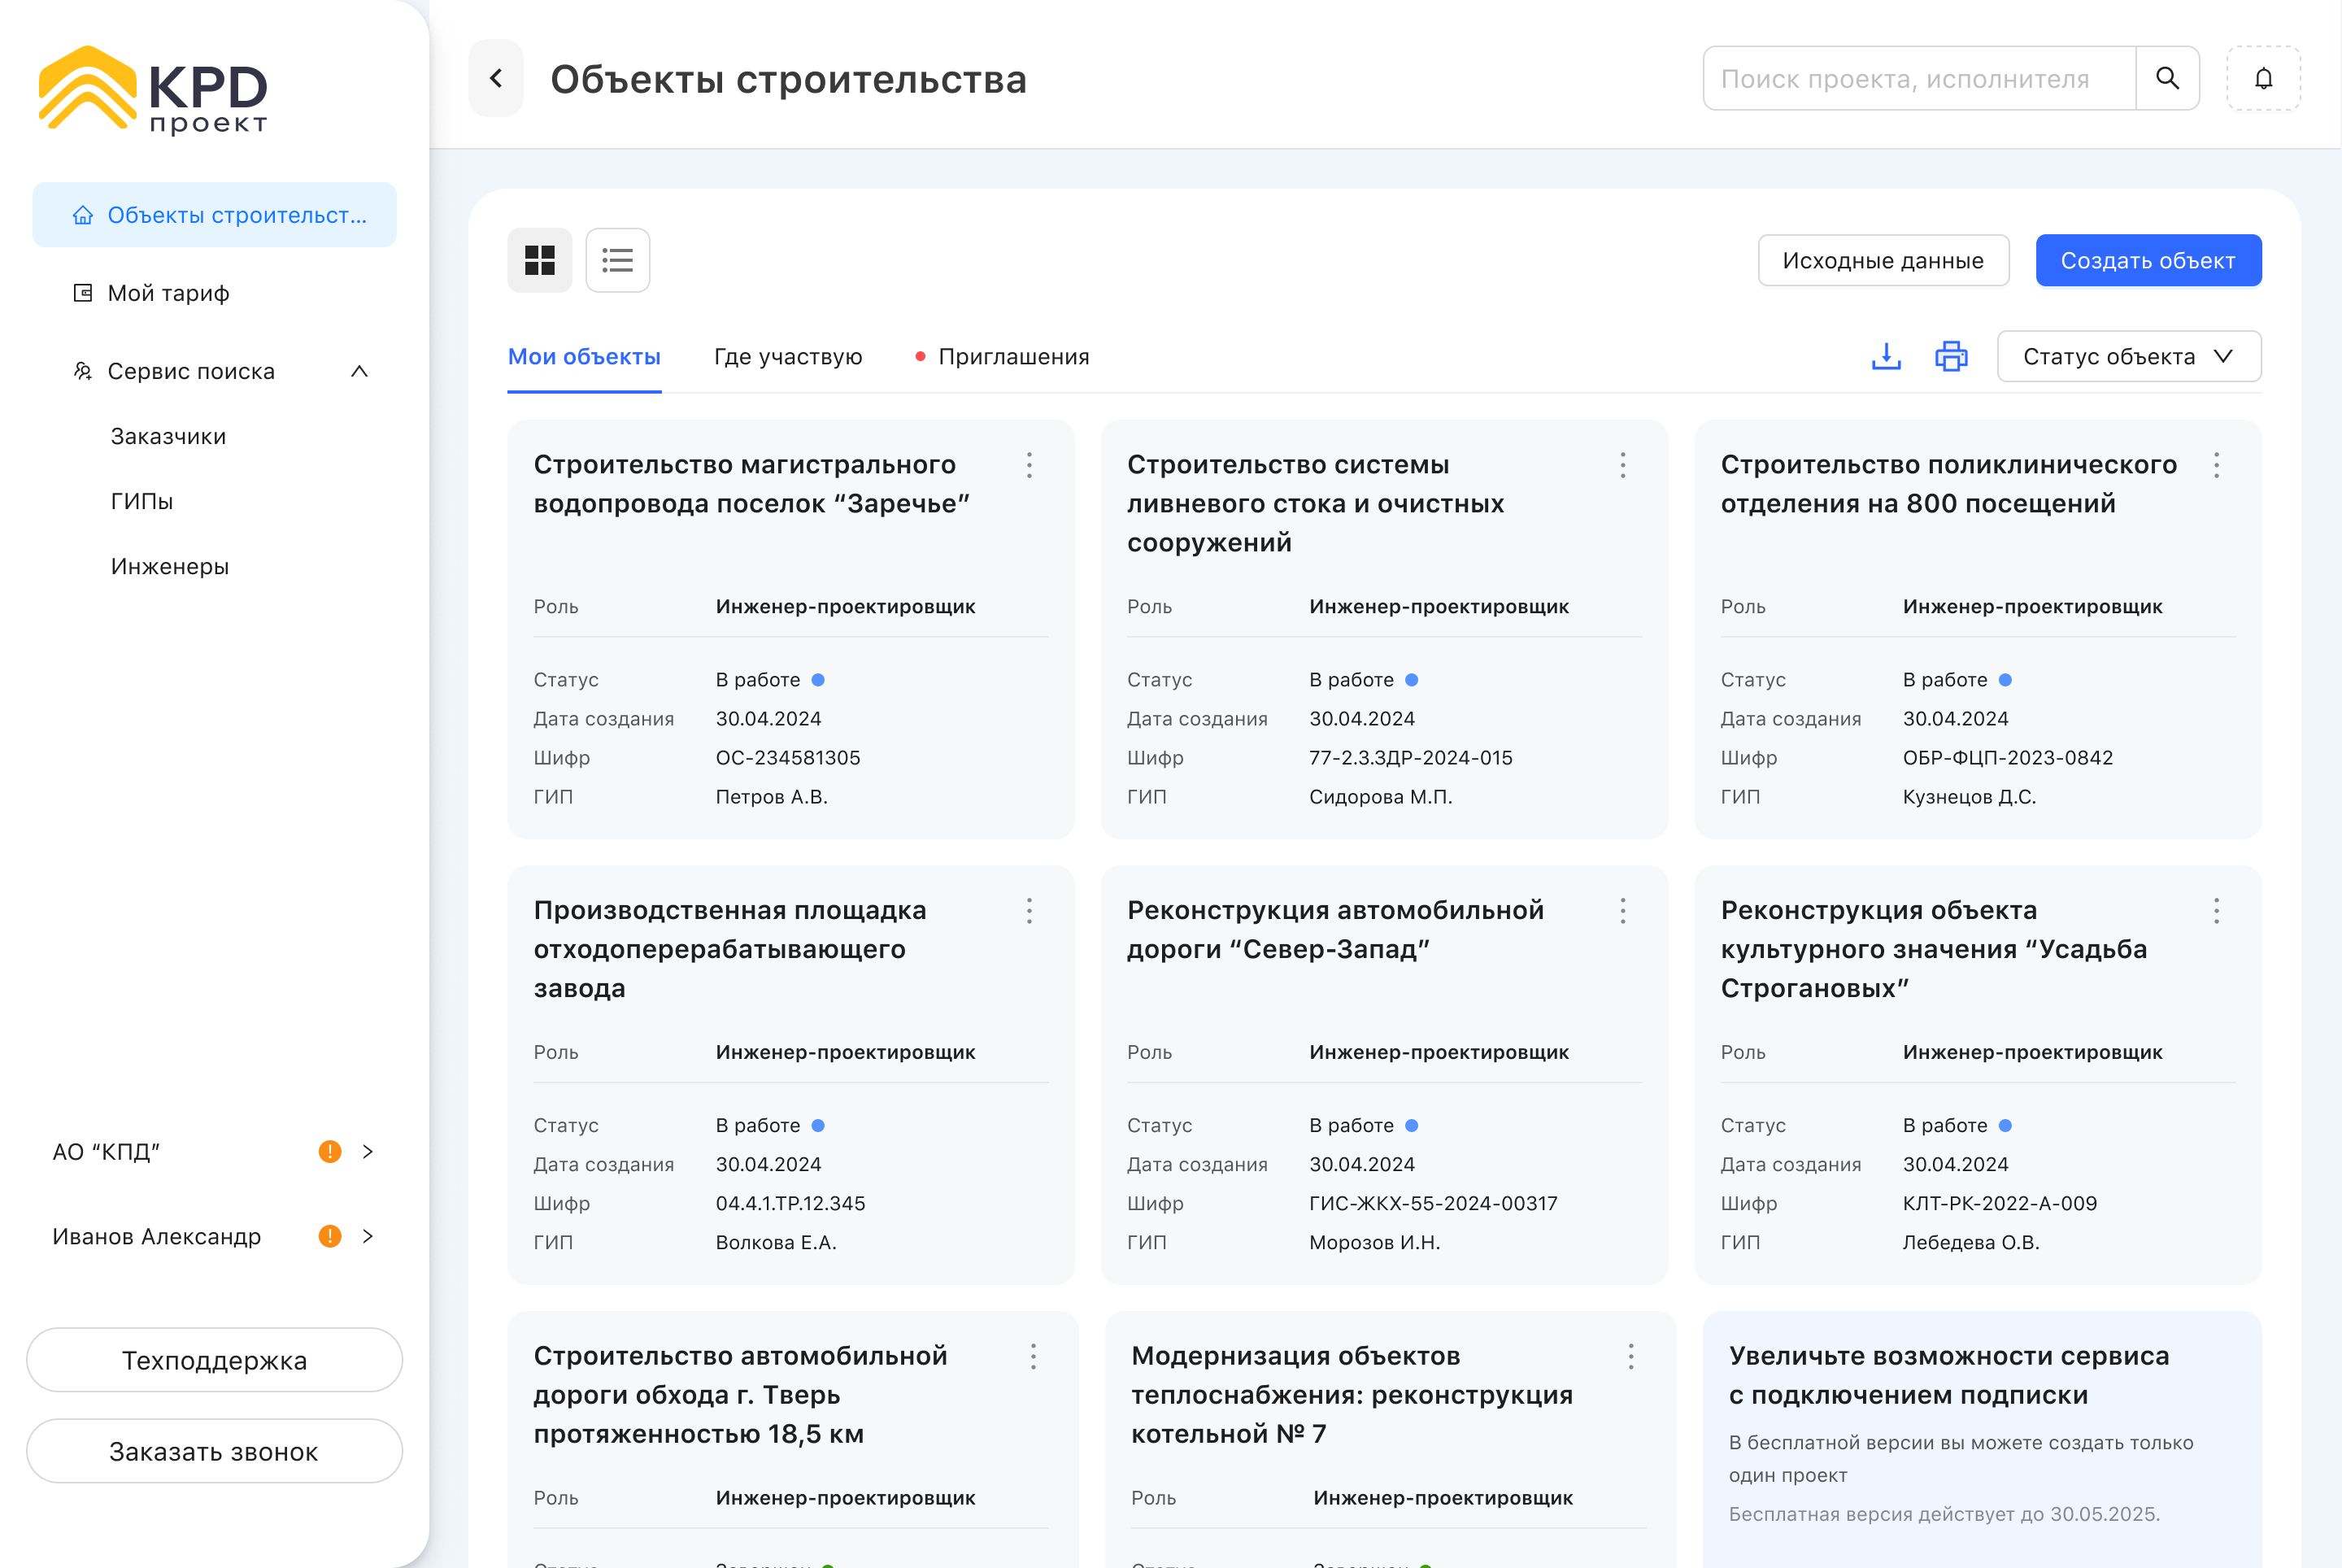Click the Мой тариф wallet icon
The image size is (2342, 1568).
click(83, 293)
